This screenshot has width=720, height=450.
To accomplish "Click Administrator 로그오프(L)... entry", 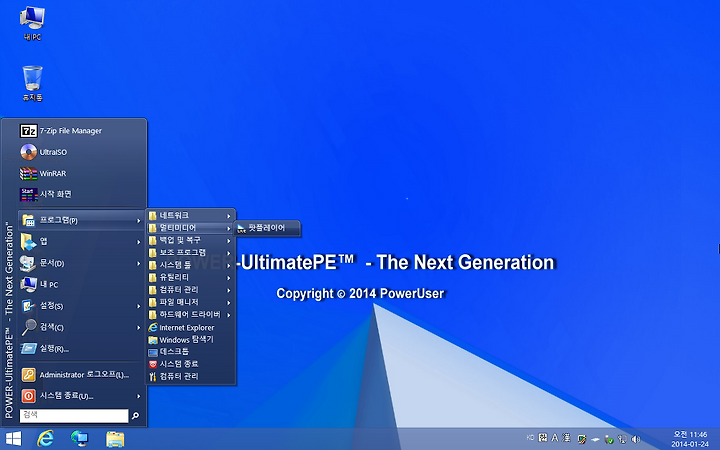I will click(82, 375).
